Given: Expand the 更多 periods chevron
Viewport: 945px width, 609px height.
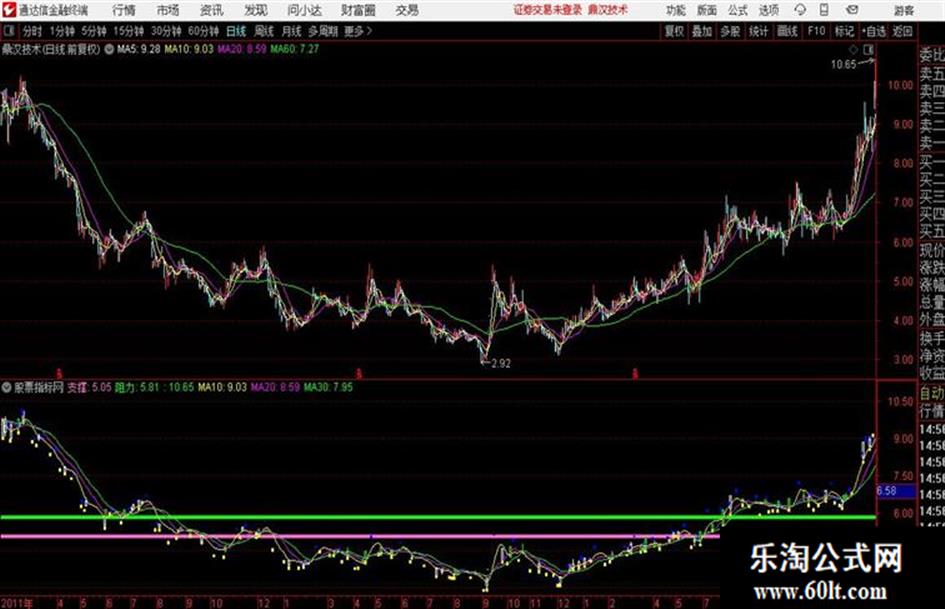Looking at the screenshot, I should [x=358, y=31].
